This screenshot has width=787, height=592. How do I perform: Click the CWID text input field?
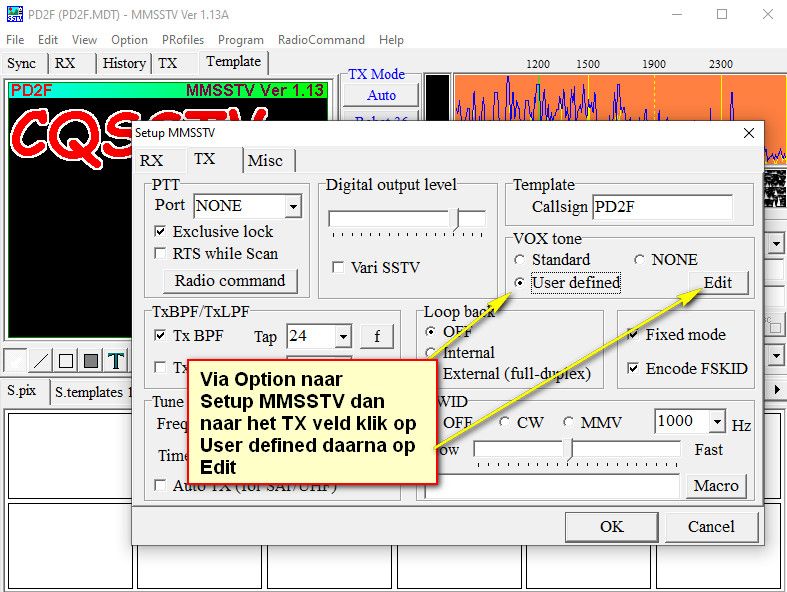(551, 486)
